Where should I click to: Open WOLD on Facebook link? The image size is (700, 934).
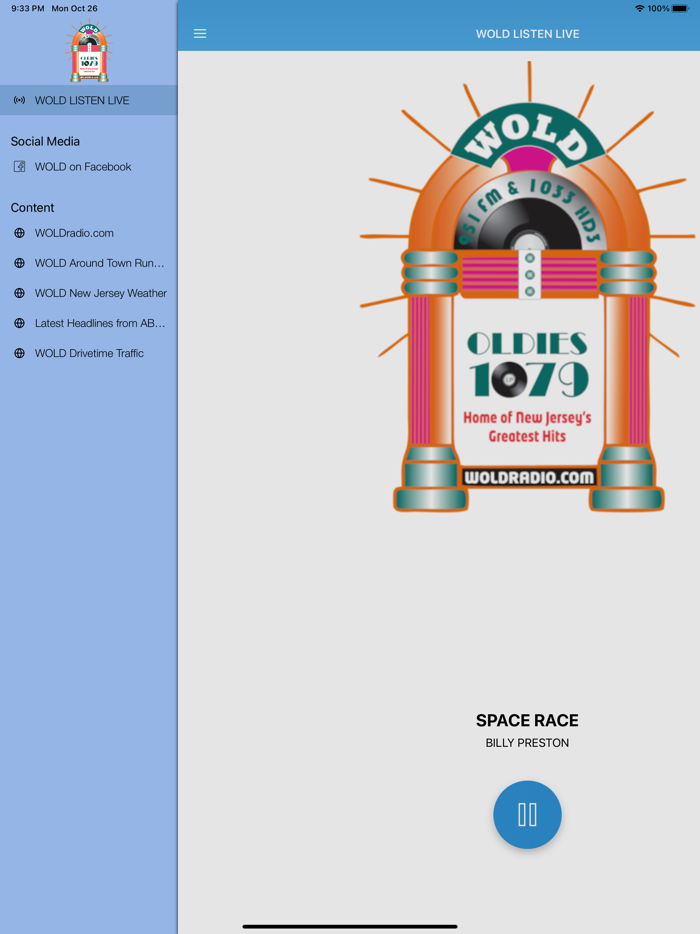tap(89, 167)
